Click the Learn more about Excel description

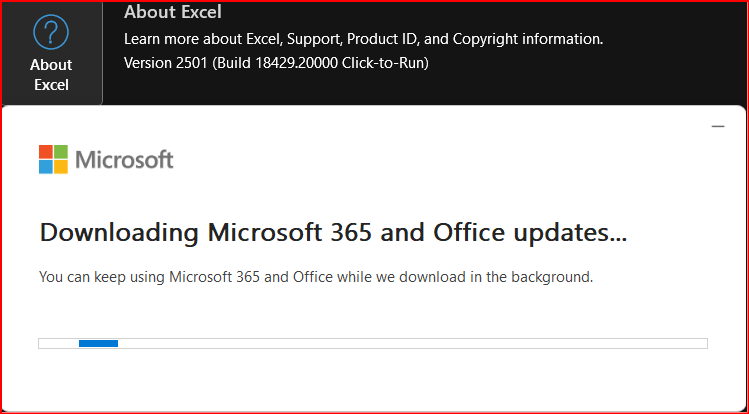coord(363,39)
